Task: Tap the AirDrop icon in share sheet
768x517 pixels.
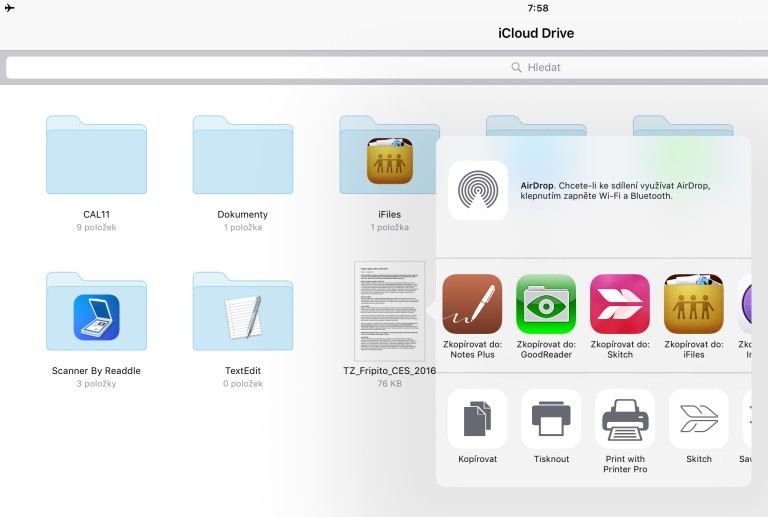Action: click(x=477, y=190)
